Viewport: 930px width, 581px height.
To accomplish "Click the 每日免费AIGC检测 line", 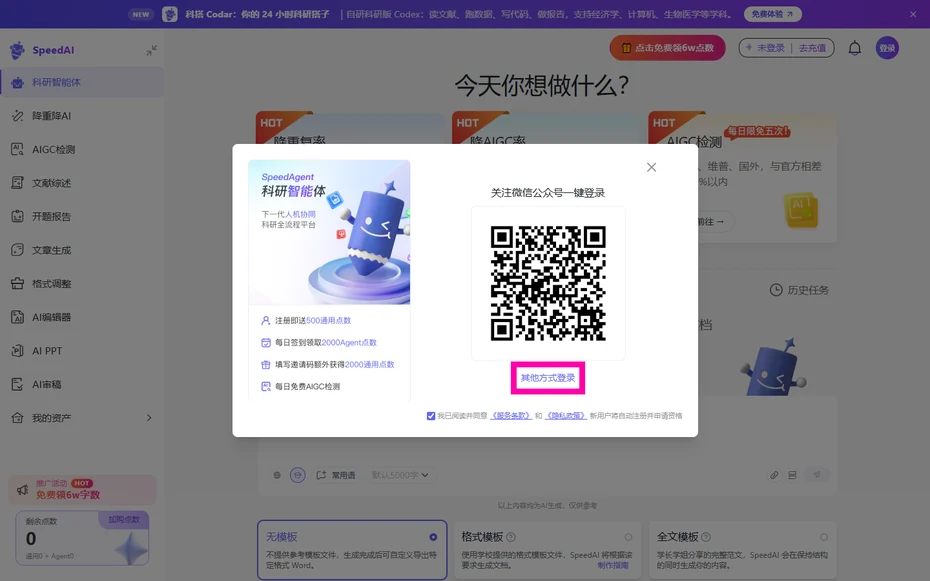I will tap(301, 387).
